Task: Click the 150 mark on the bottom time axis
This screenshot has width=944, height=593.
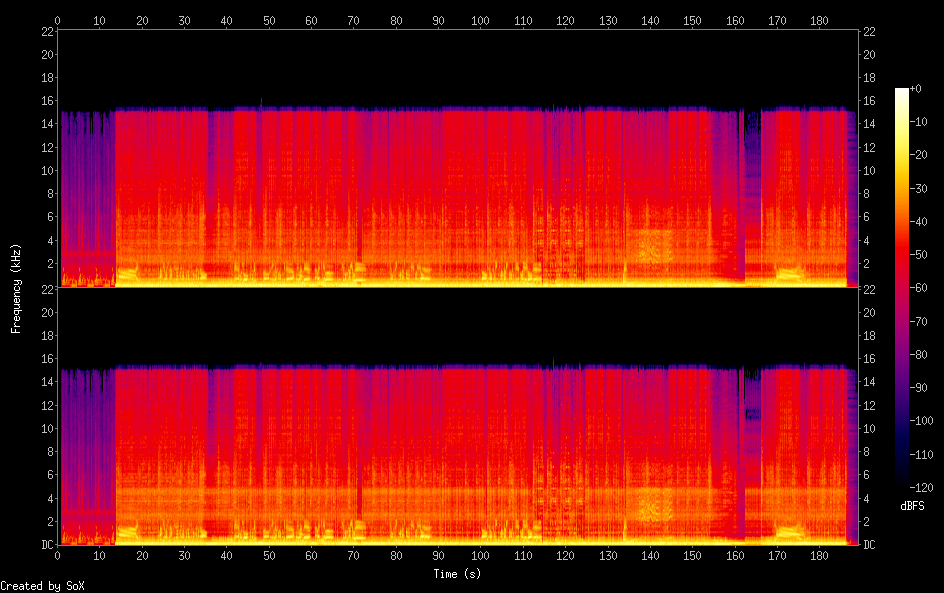Action: coord(692,555)
